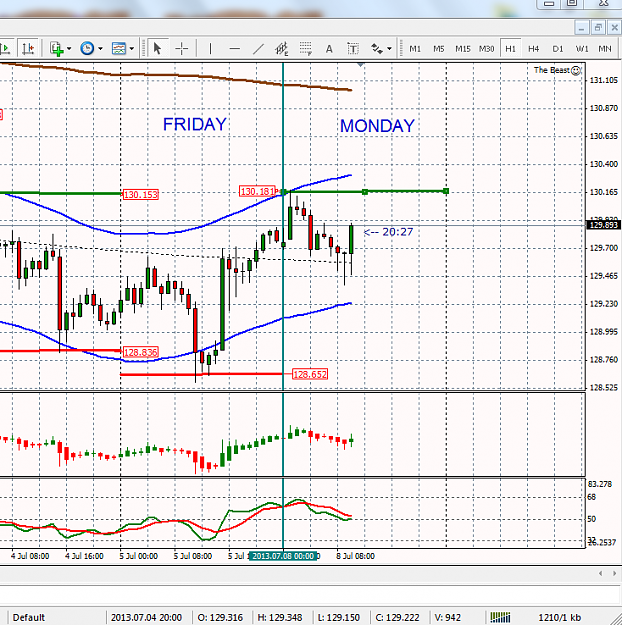Image resolution: width=622 pixels, height=625 pixels.
Task: Switch chart to H4 timeframe
Action: click(x=533, y=49)
